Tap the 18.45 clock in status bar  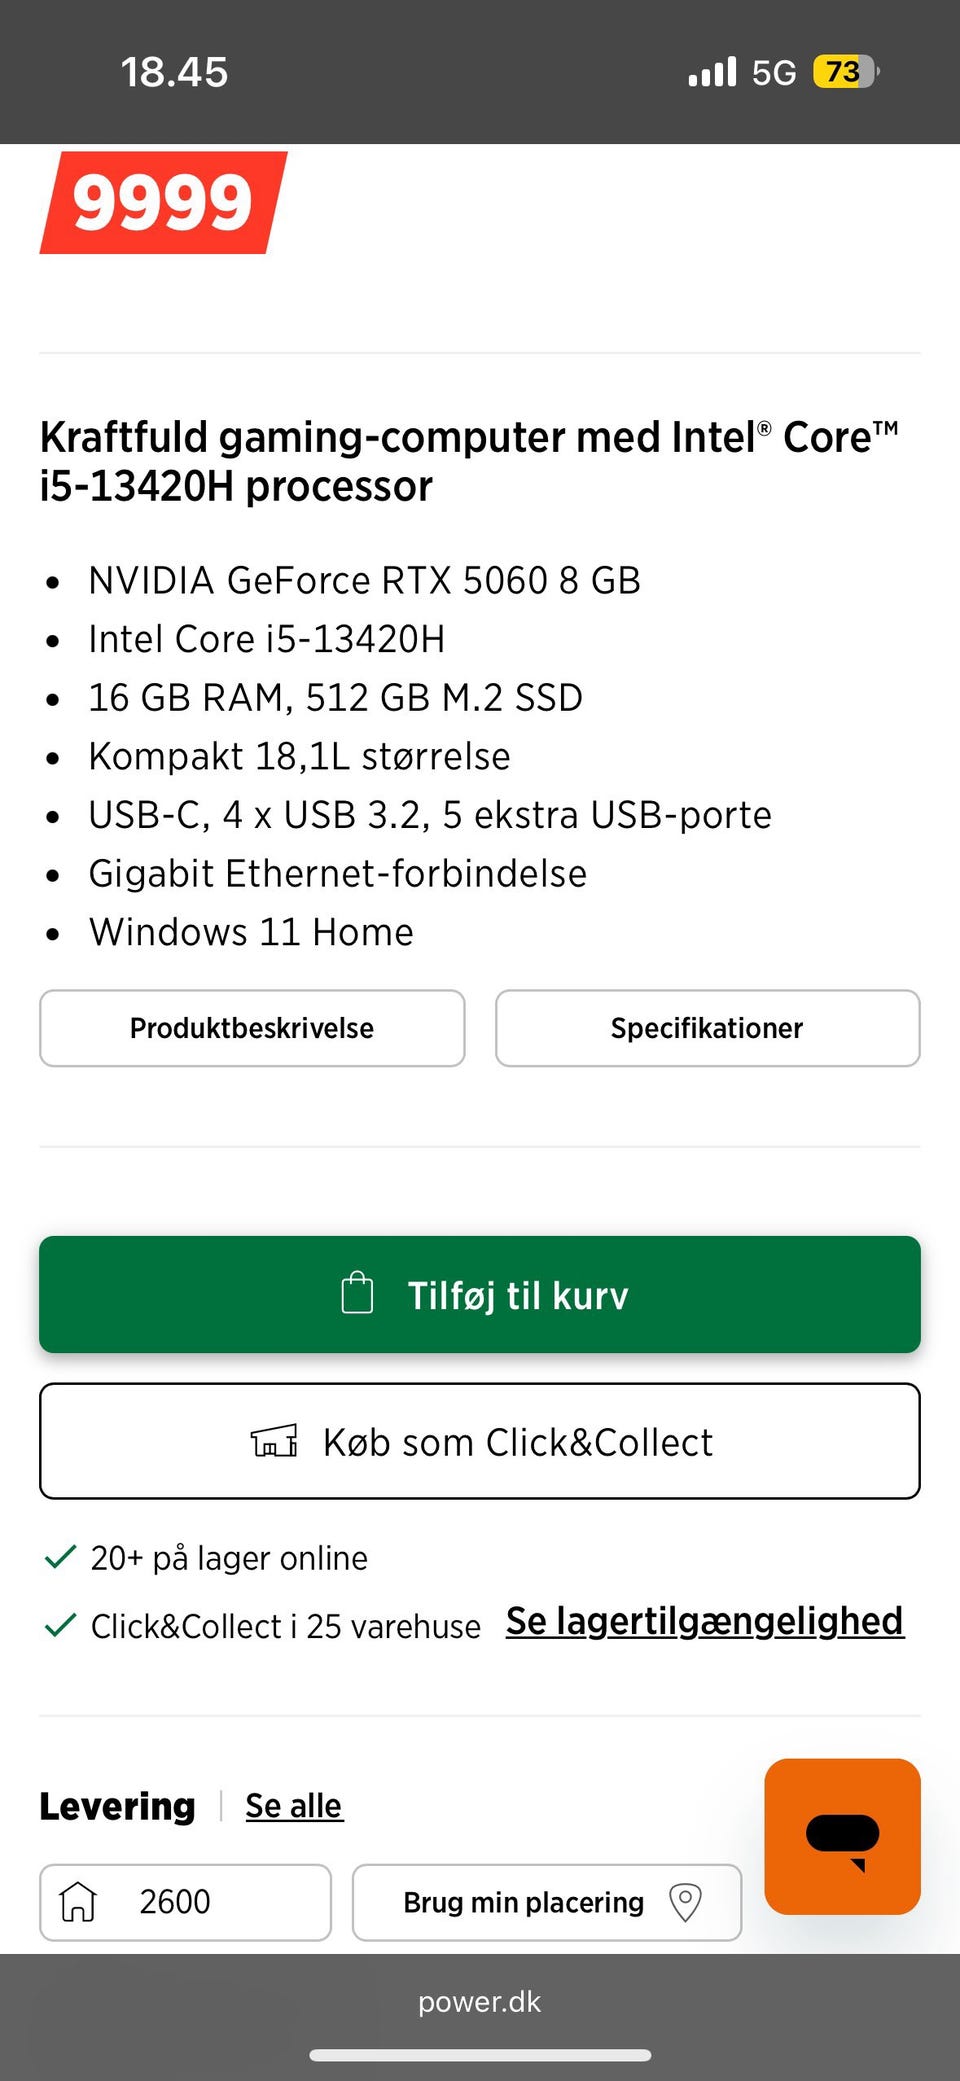(174, 72)
